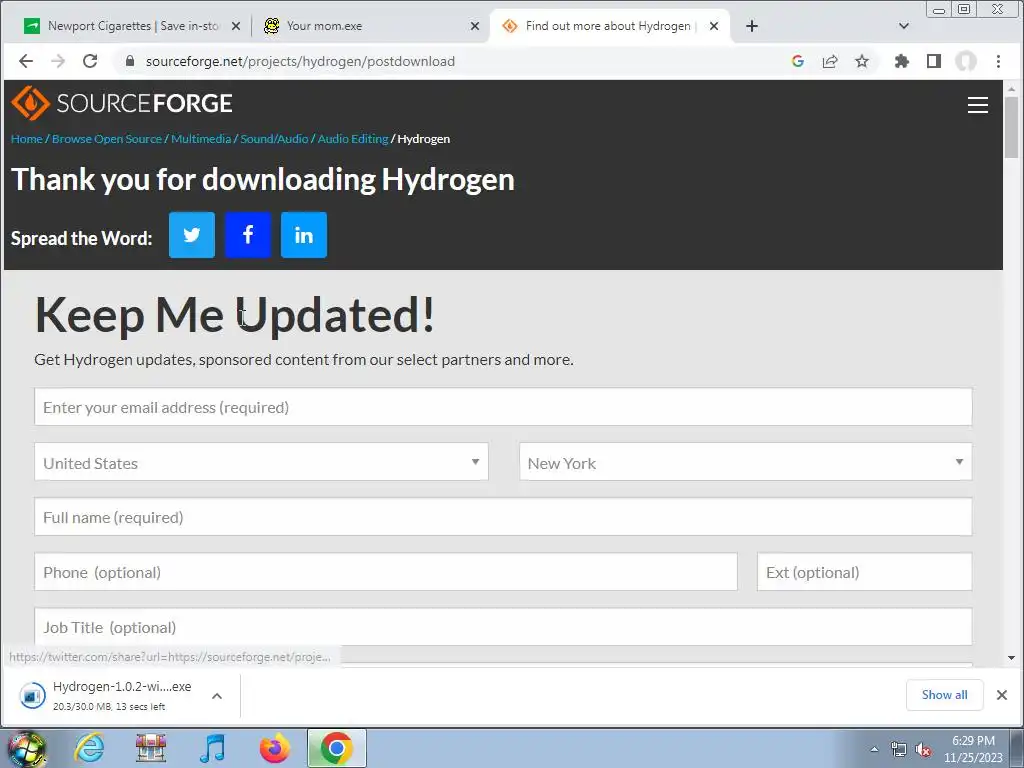
Task: Open the Windows Start menu
Action: [27, 748]
